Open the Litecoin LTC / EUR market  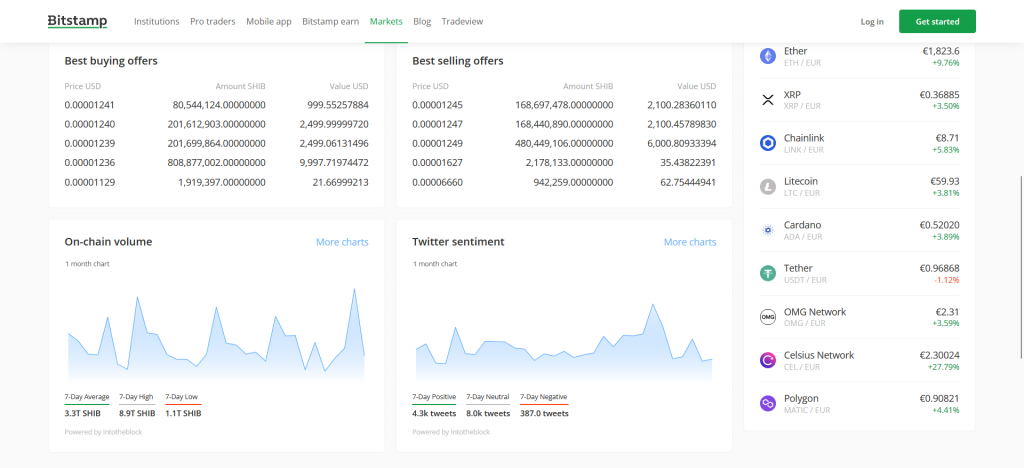[x=859, y=187]
